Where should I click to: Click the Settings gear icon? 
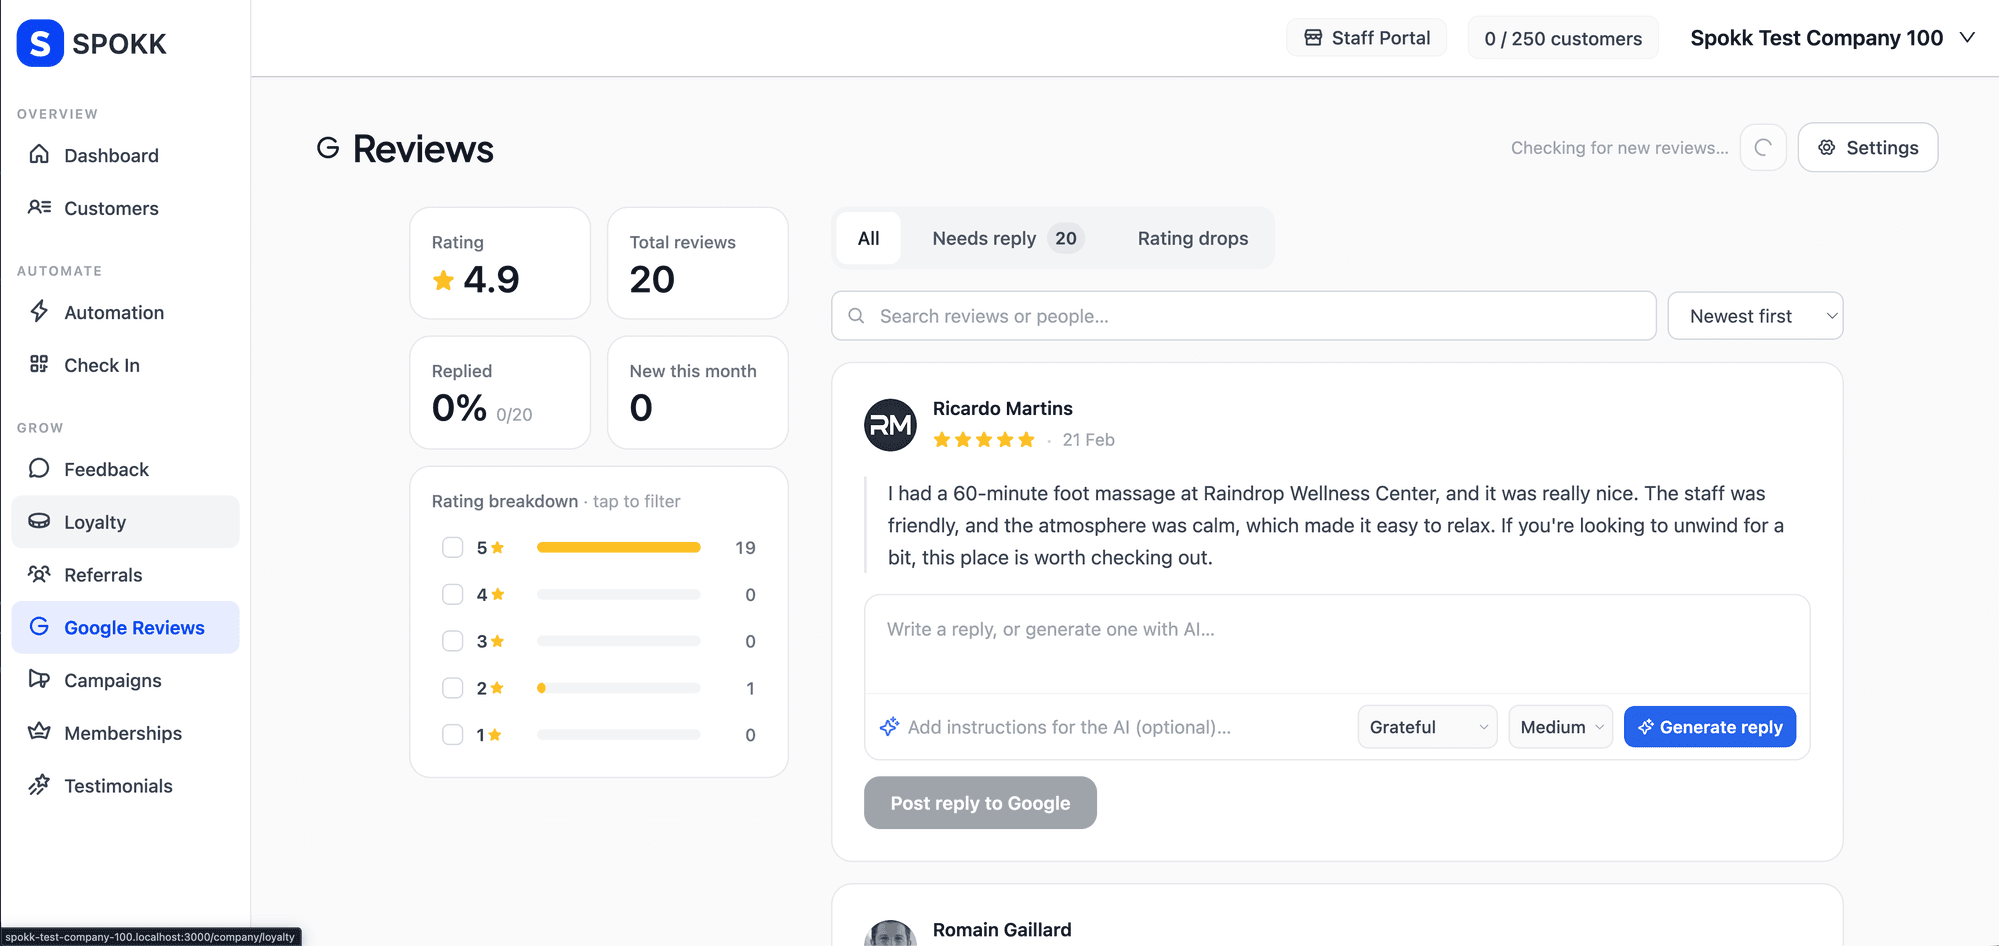point(1827,147)
